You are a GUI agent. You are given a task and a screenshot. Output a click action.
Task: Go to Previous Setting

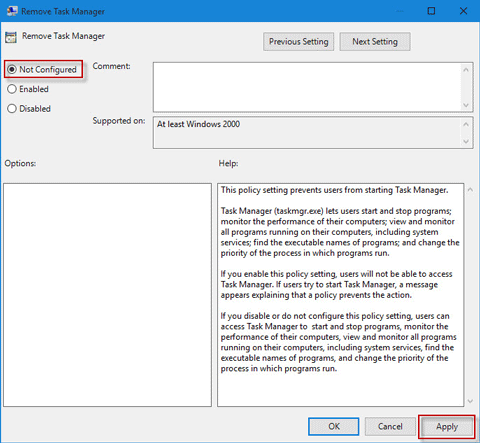click(298, 42)
